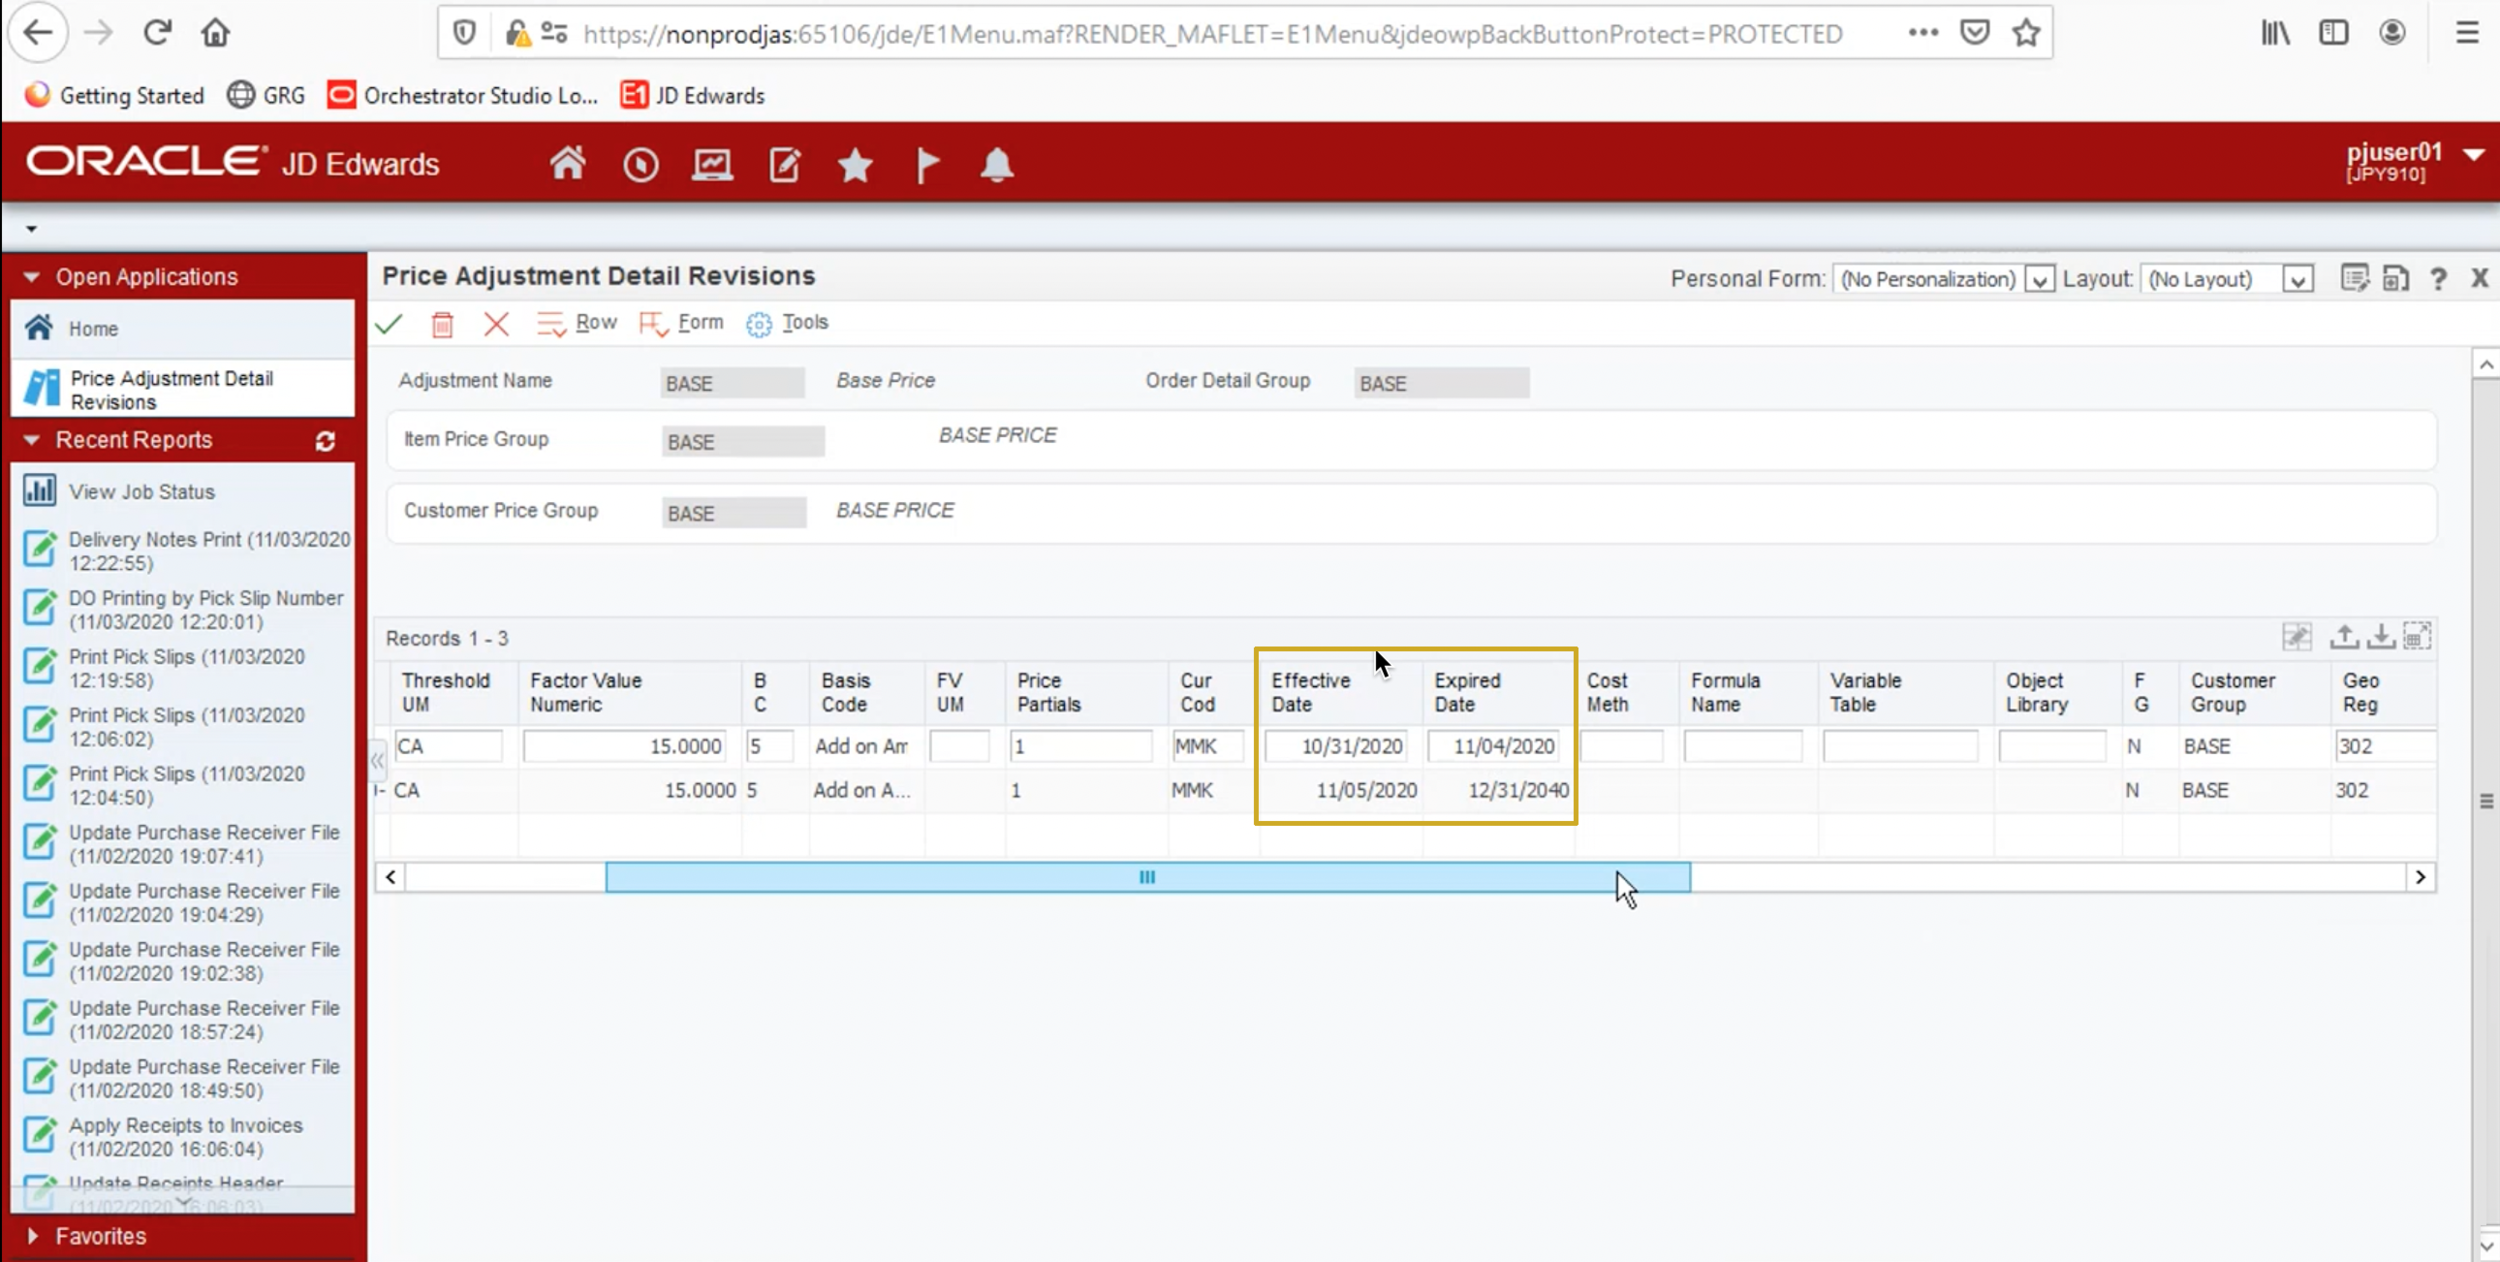Open the Oracle home icon in header

(567, 164)
